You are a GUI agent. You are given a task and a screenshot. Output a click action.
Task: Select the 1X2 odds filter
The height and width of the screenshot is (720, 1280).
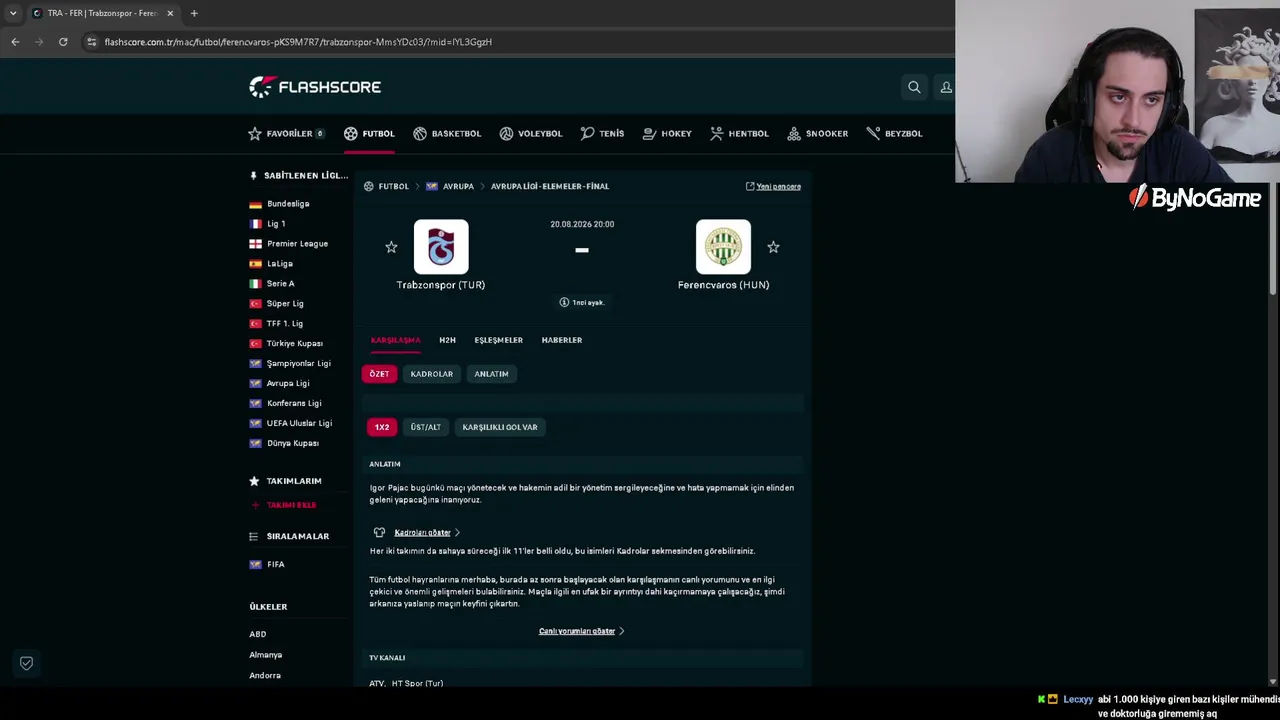tap(382, 427)
